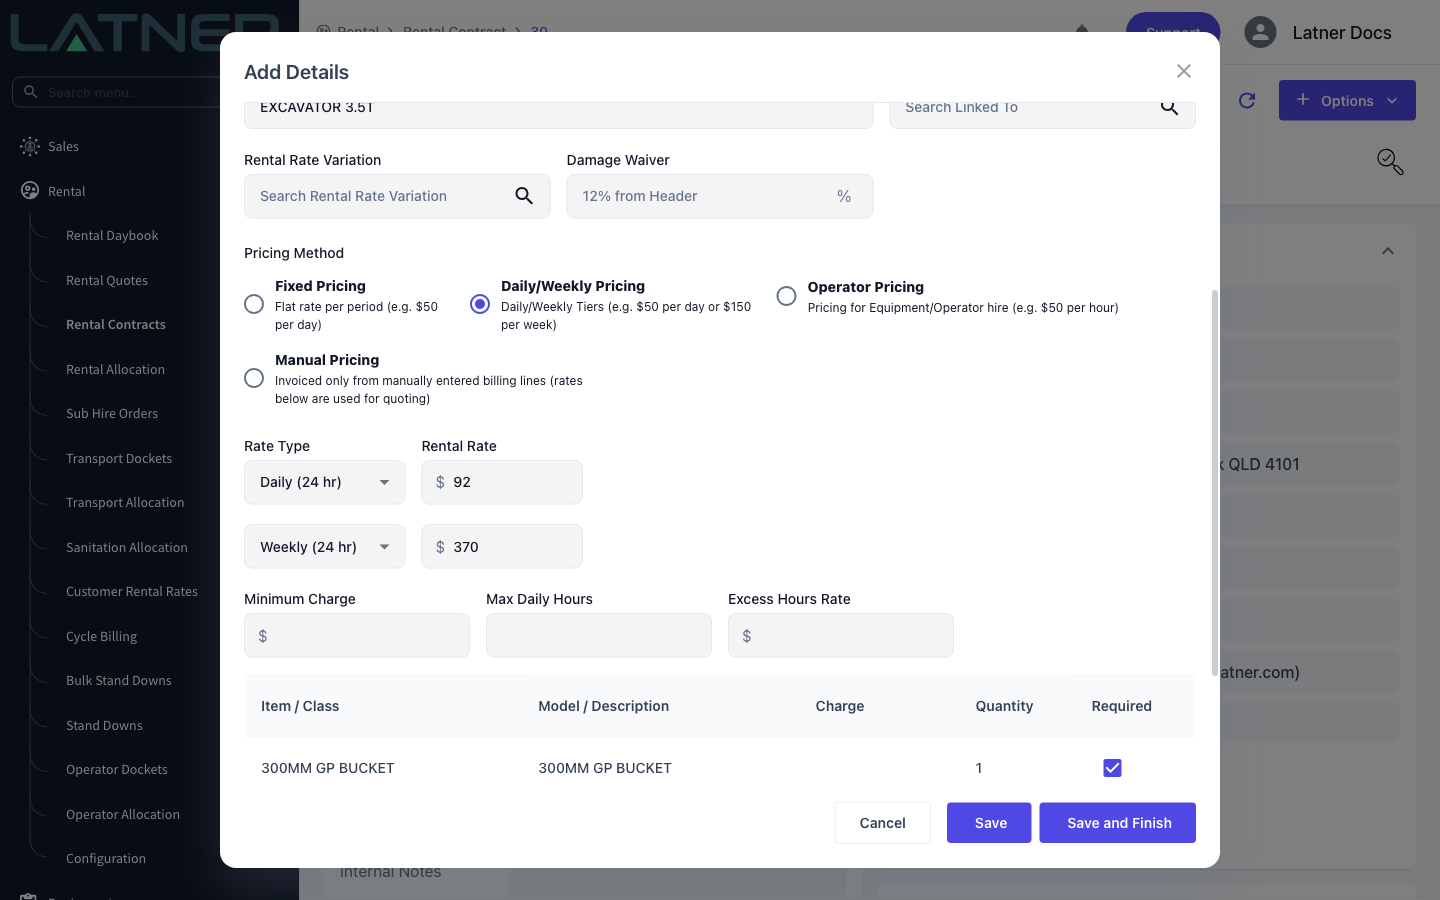Choose the Operator Pricing radio option

click(787, 296)
